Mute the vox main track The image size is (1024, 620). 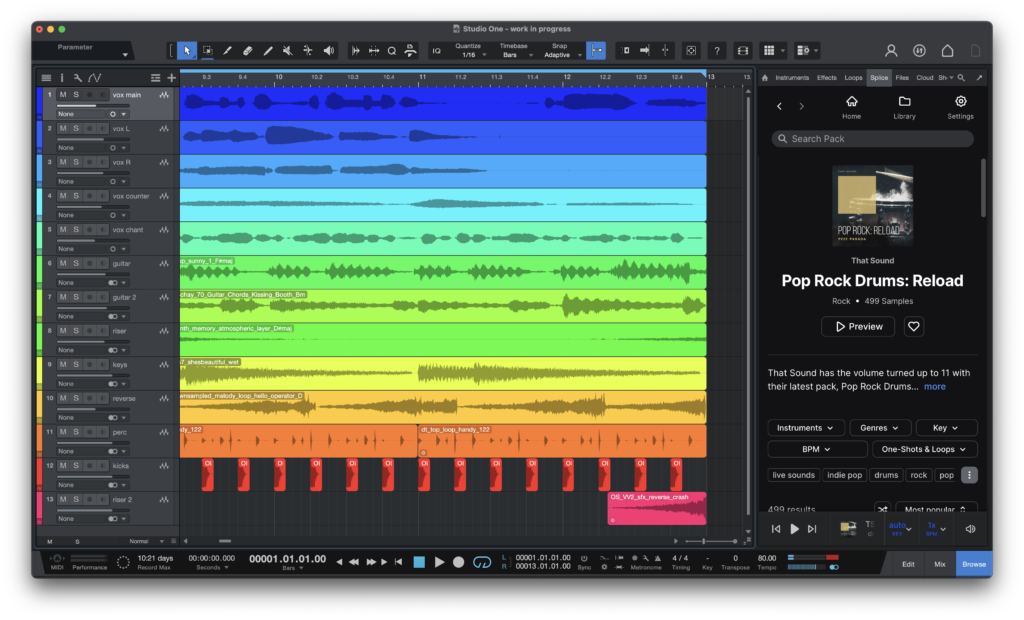pyautogui.click(x=63, y=95)
